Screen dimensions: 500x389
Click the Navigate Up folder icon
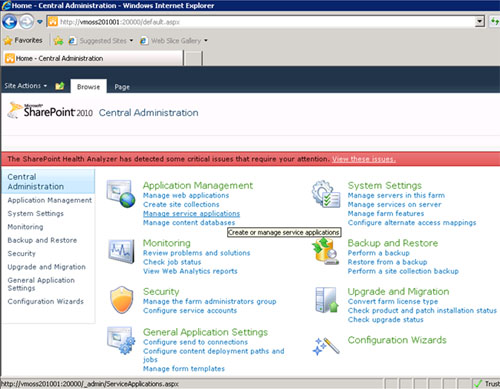point(60,86)
